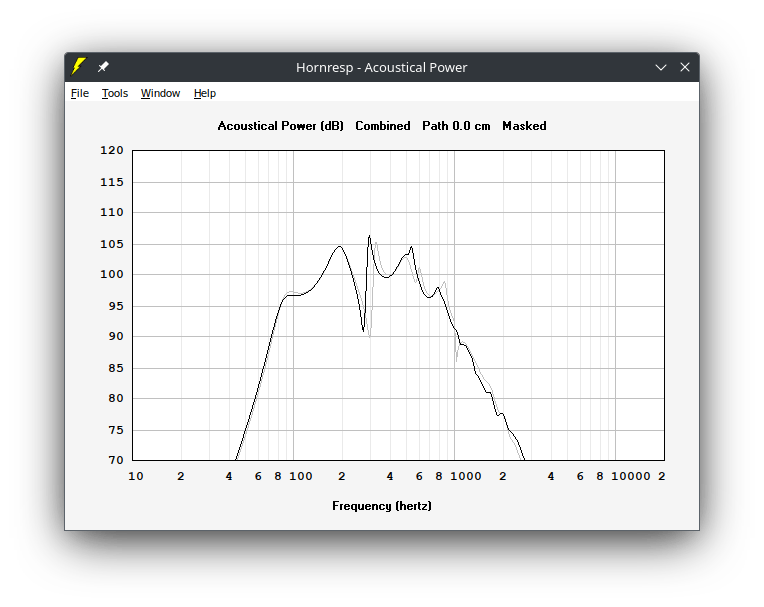
Task: Minimize window using the chevron button
Action: (661, 67)
